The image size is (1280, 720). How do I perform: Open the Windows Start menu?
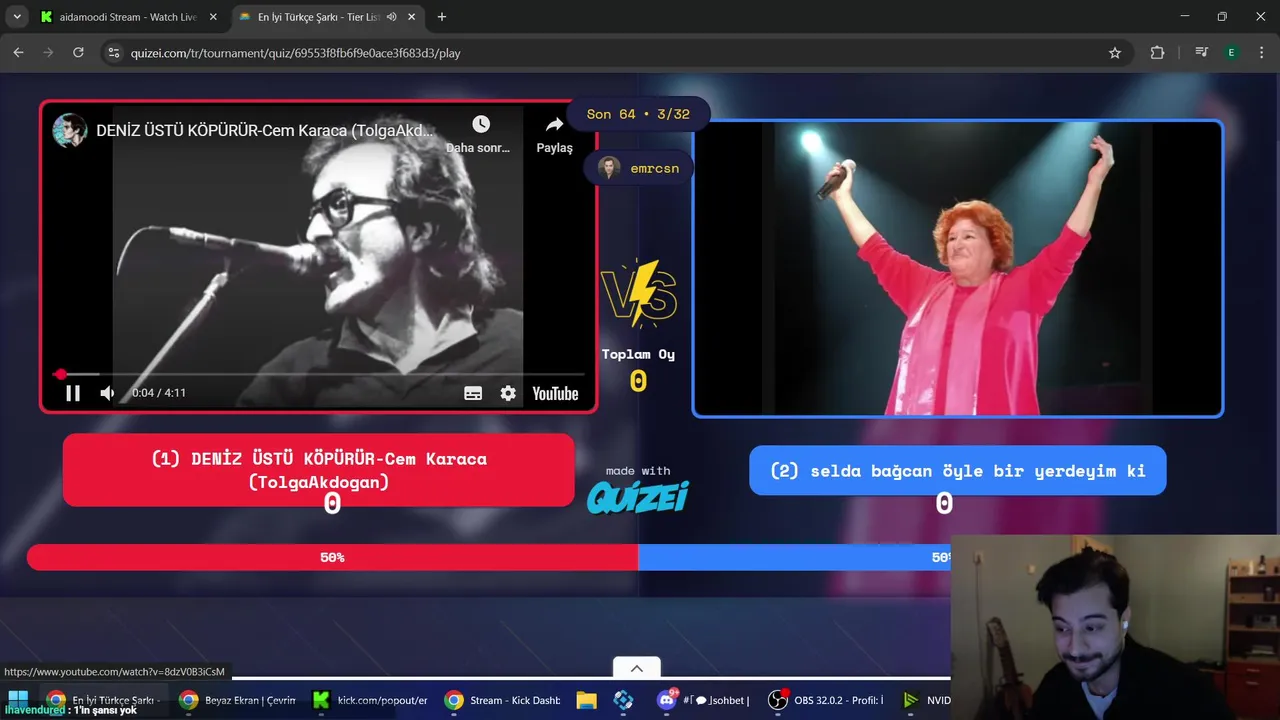tap(18, 700)
